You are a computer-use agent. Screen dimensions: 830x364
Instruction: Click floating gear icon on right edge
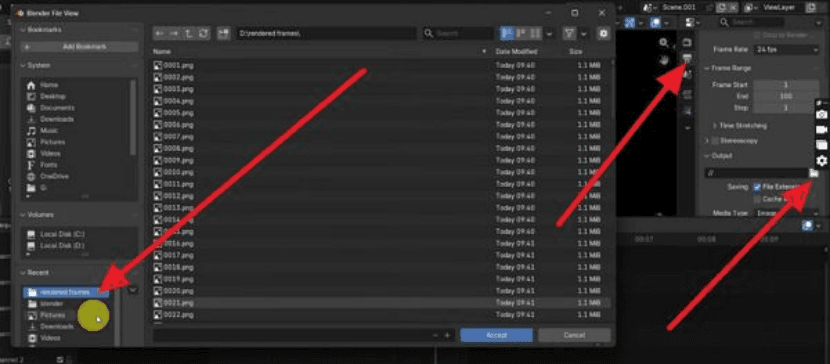822,161
